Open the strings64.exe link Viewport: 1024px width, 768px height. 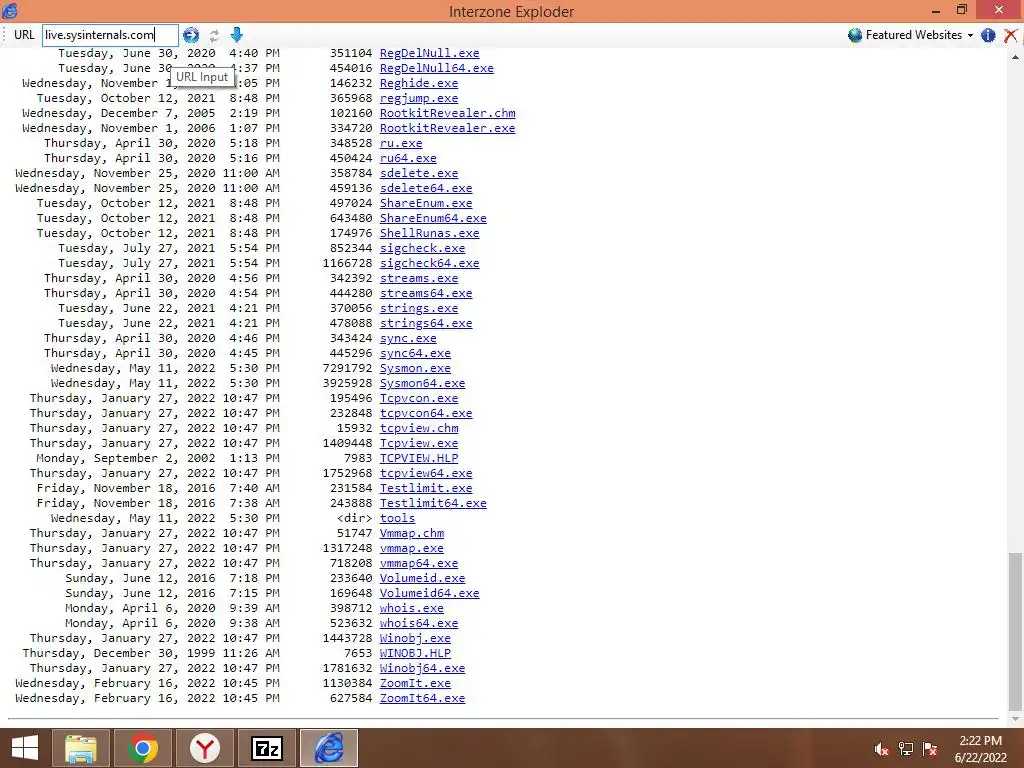click(x=426, y=323)
